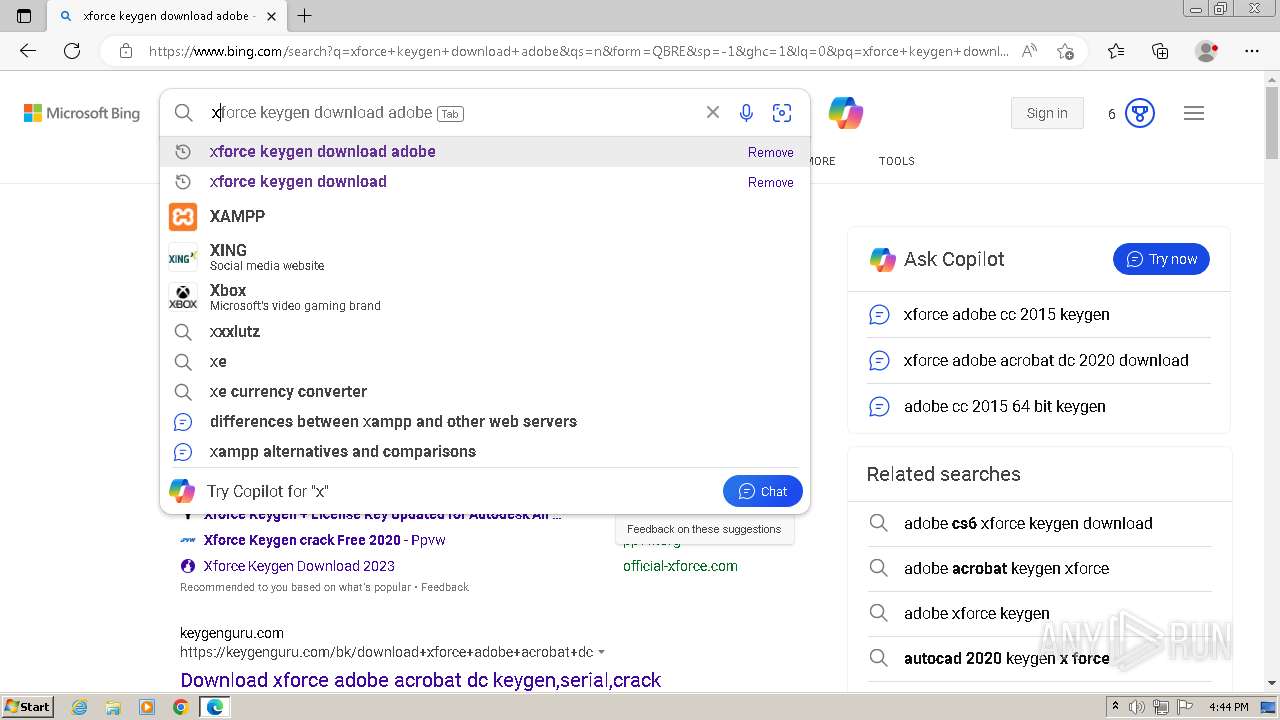Screen dimensions: 1280x720
Task: Select the xe suggestion
Action: (485, 362)
